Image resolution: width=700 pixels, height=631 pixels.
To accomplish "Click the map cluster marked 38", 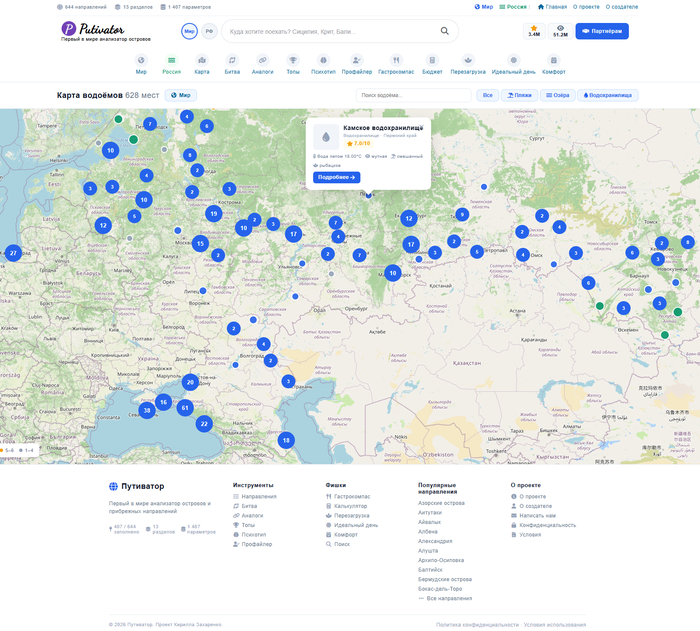I will (x=147, y=410).
